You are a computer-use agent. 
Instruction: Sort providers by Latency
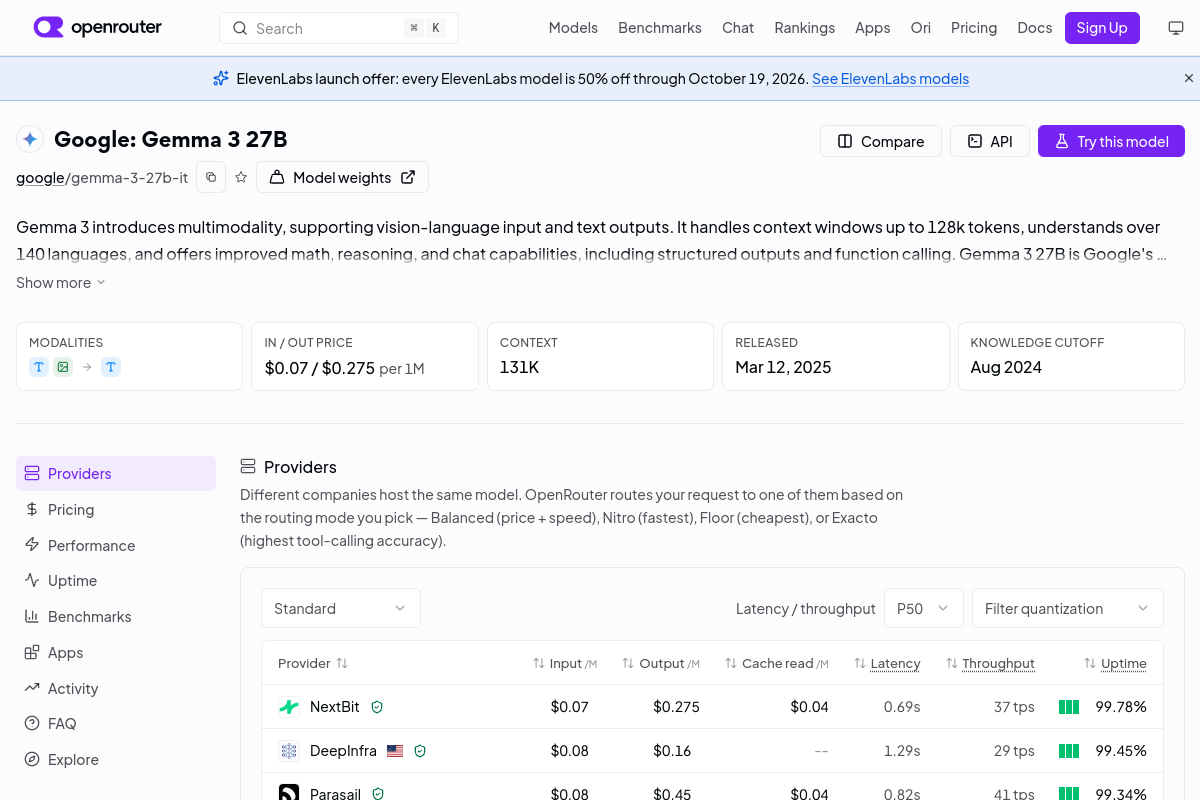click(887, 663)
